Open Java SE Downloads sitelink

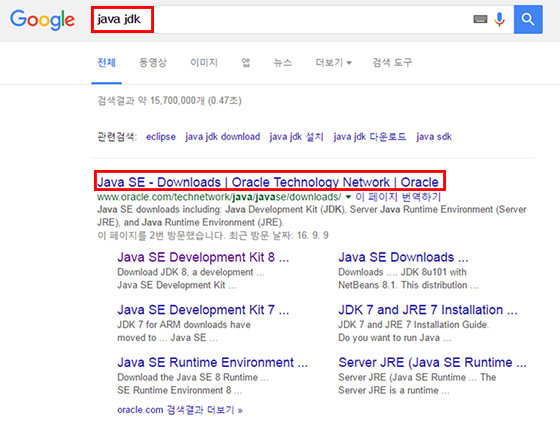click(403, 257)
